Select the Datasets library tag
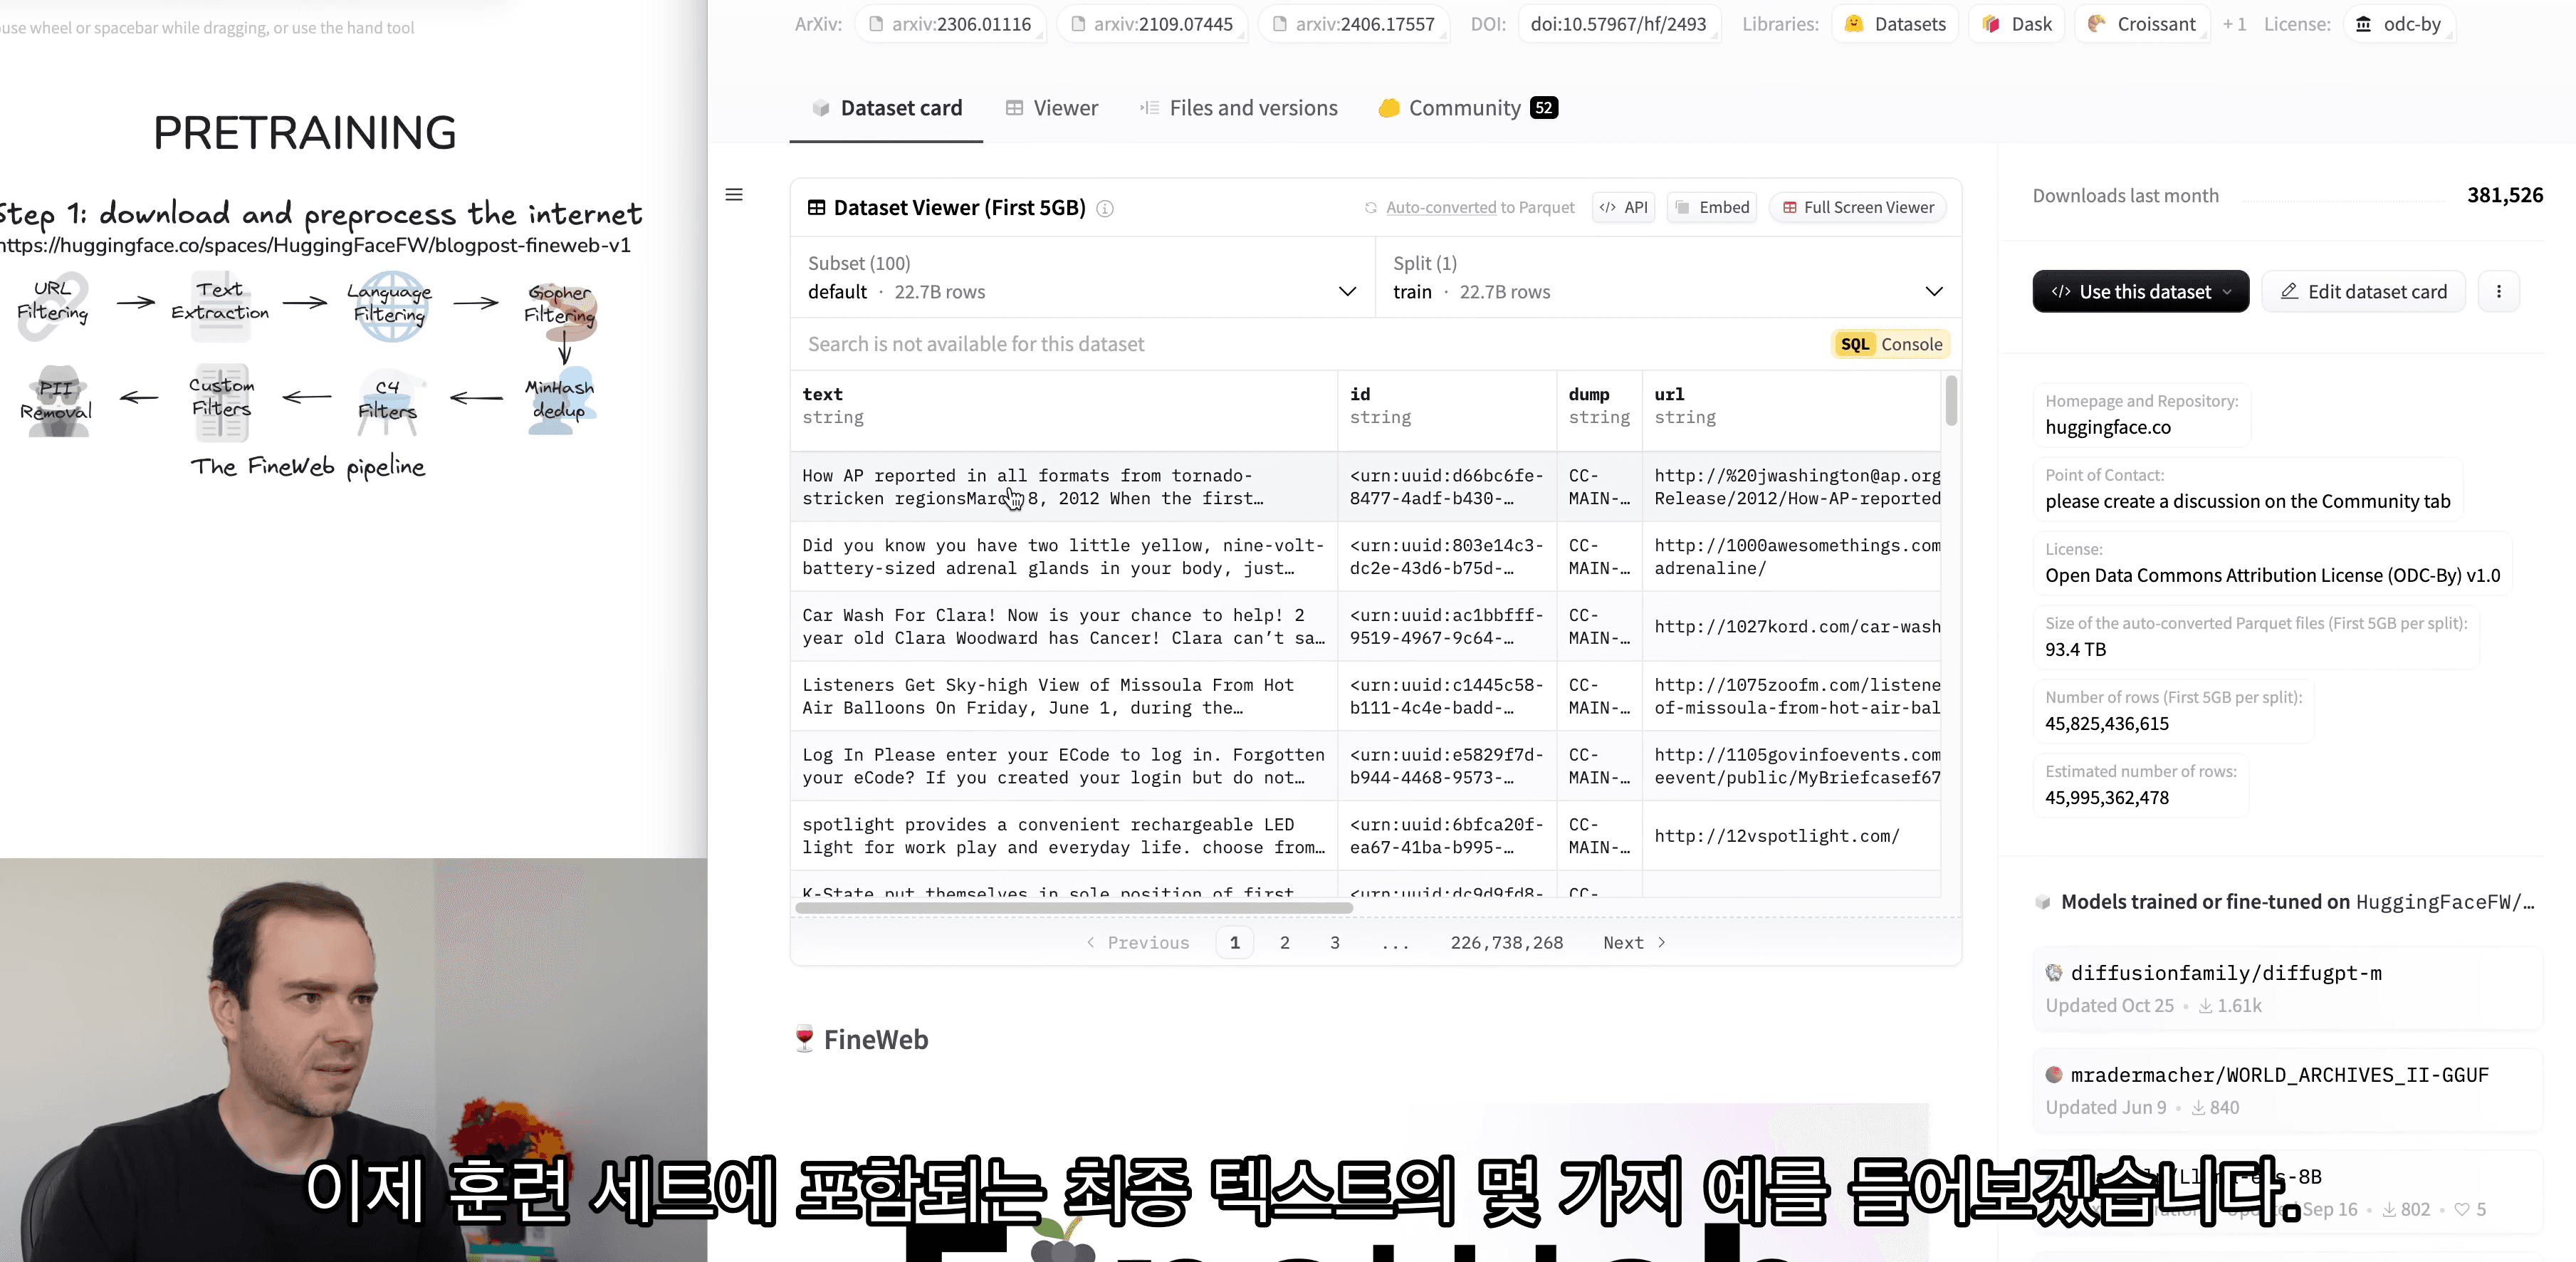The image size is (2576, 1262). click(x=1896, y=24)
